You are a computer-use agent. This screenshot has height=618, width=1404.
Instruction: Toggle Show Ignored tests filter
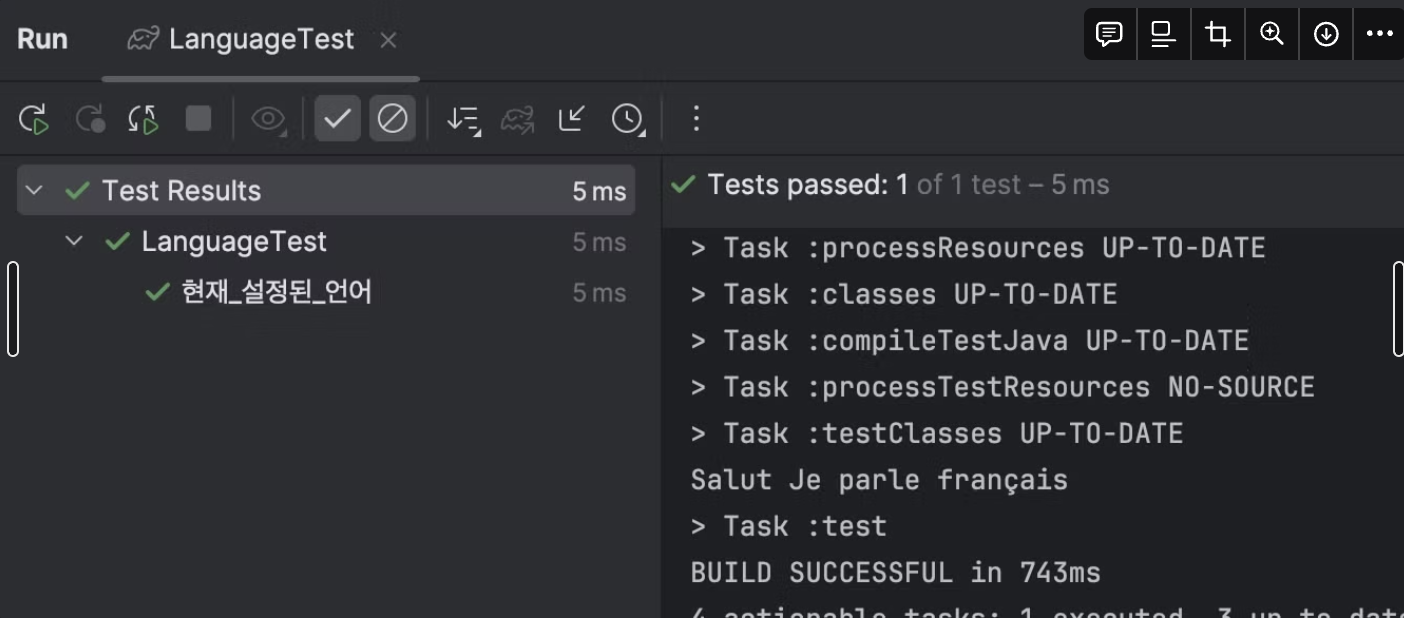click(x=392, y=120)
